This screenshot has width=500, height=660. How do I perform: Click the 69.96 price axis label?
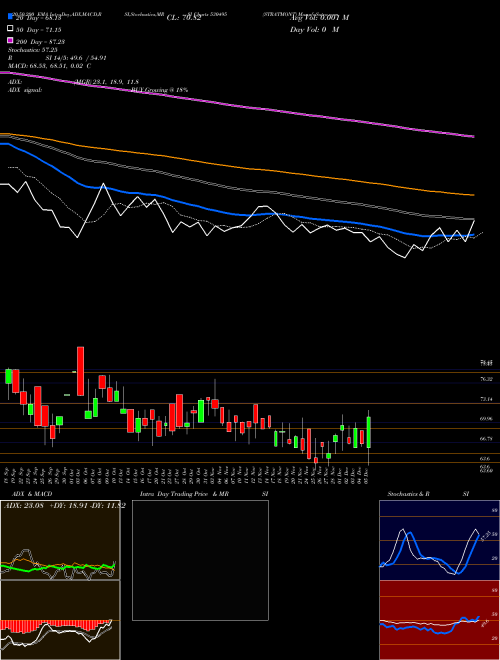(486, 419)
